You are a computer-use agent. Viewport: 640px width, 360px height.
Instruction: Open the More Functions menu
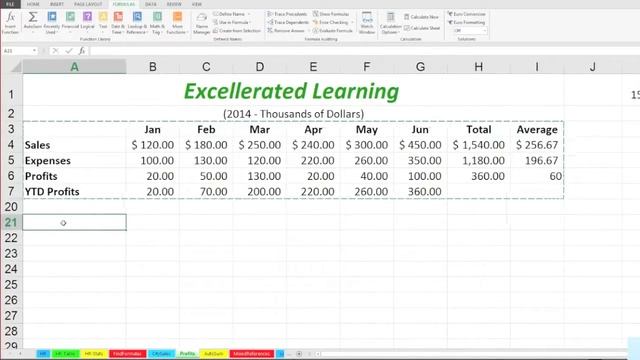click(x=177, y=23)
